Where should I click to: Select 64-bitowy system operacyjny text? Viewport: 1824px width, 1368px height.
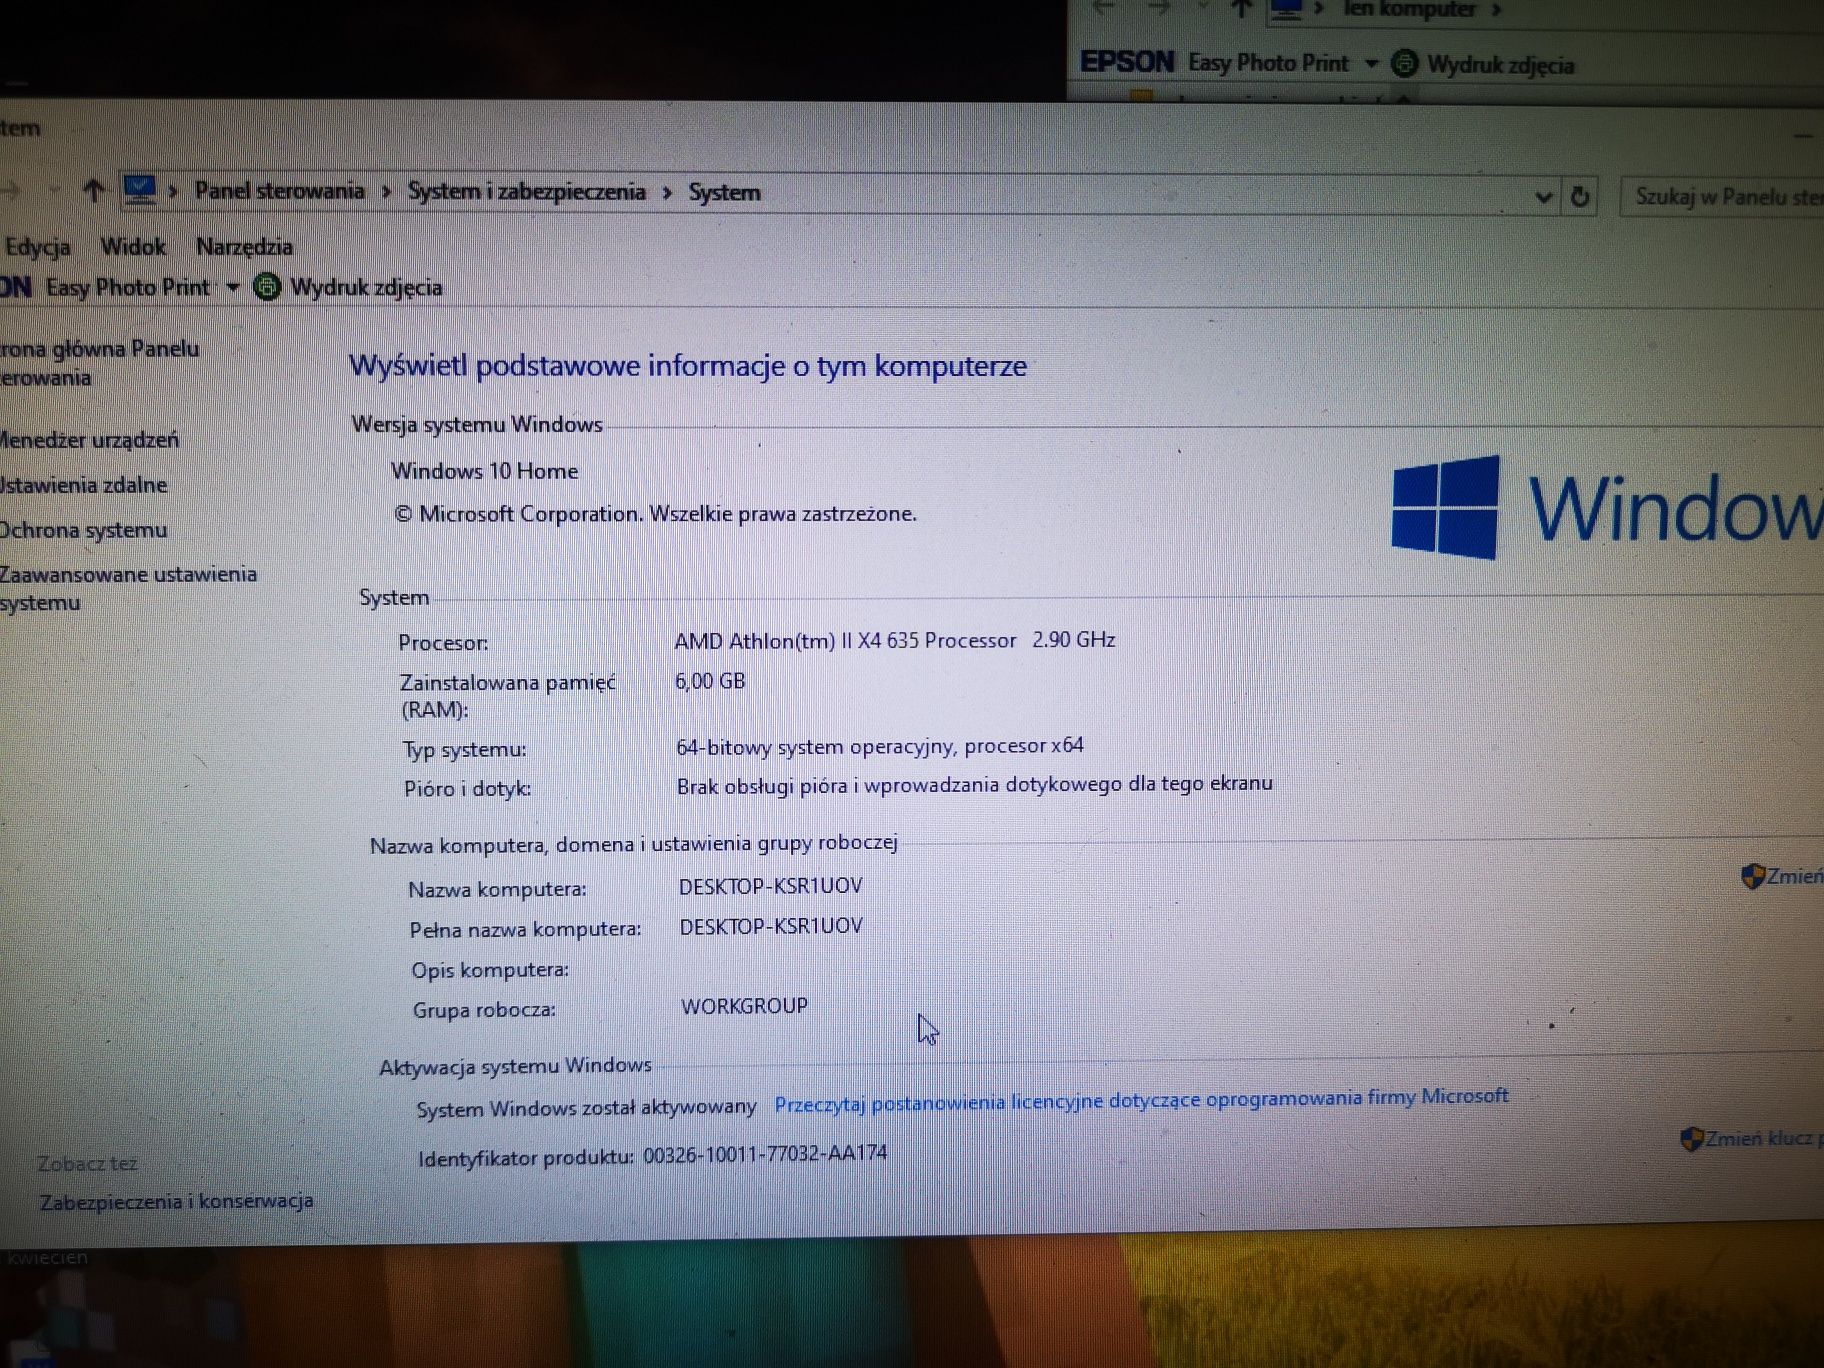(x=880, y=746)
